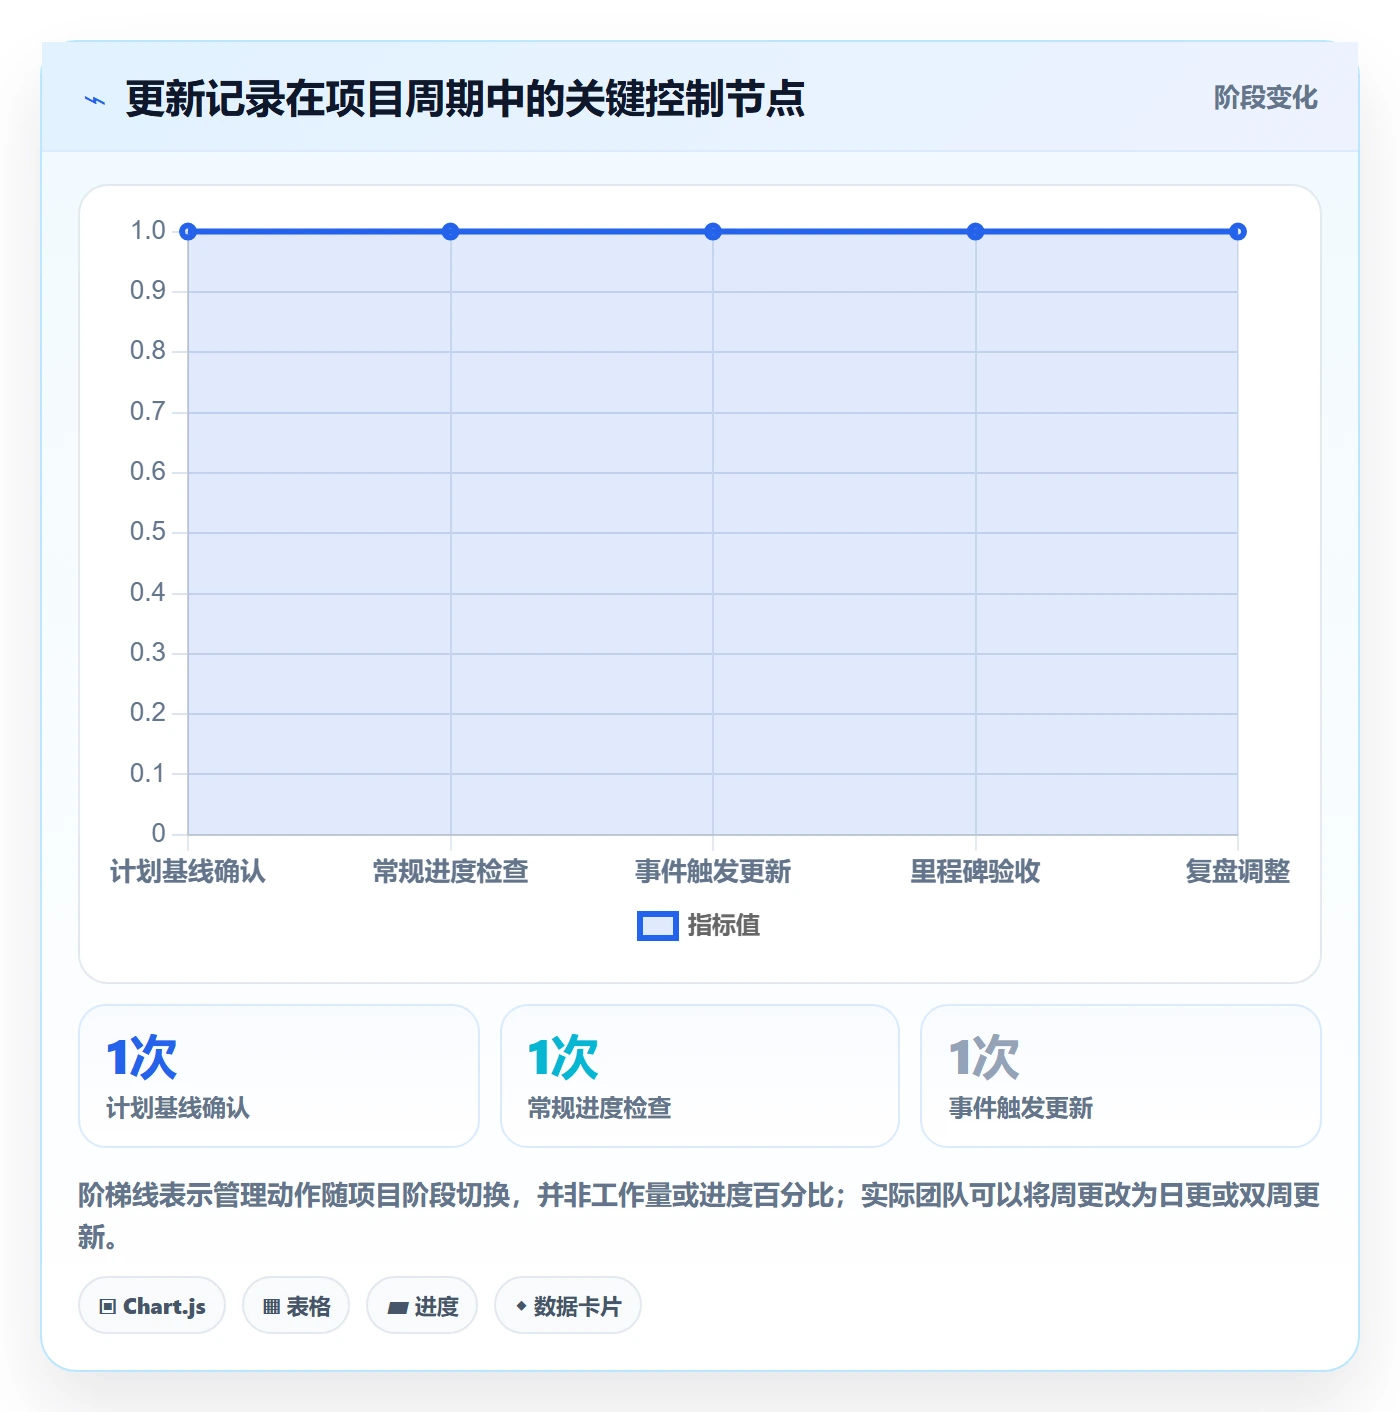This screenshot has height=1412, width=1400.
Task: Click the description paragraph starting with 阶梯线表示
Action: pyautogui.click(x=700, y=1216)
